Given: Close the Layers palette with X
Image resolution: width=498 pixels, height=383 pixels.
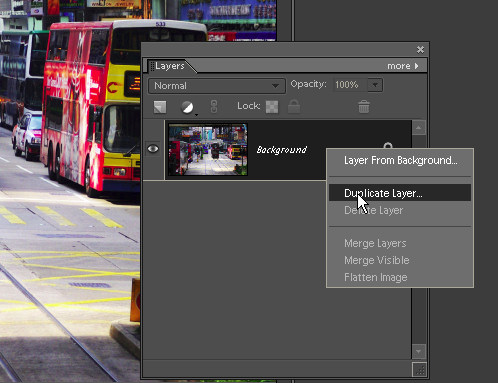Looking at the screenshot, I should [420, 50].
